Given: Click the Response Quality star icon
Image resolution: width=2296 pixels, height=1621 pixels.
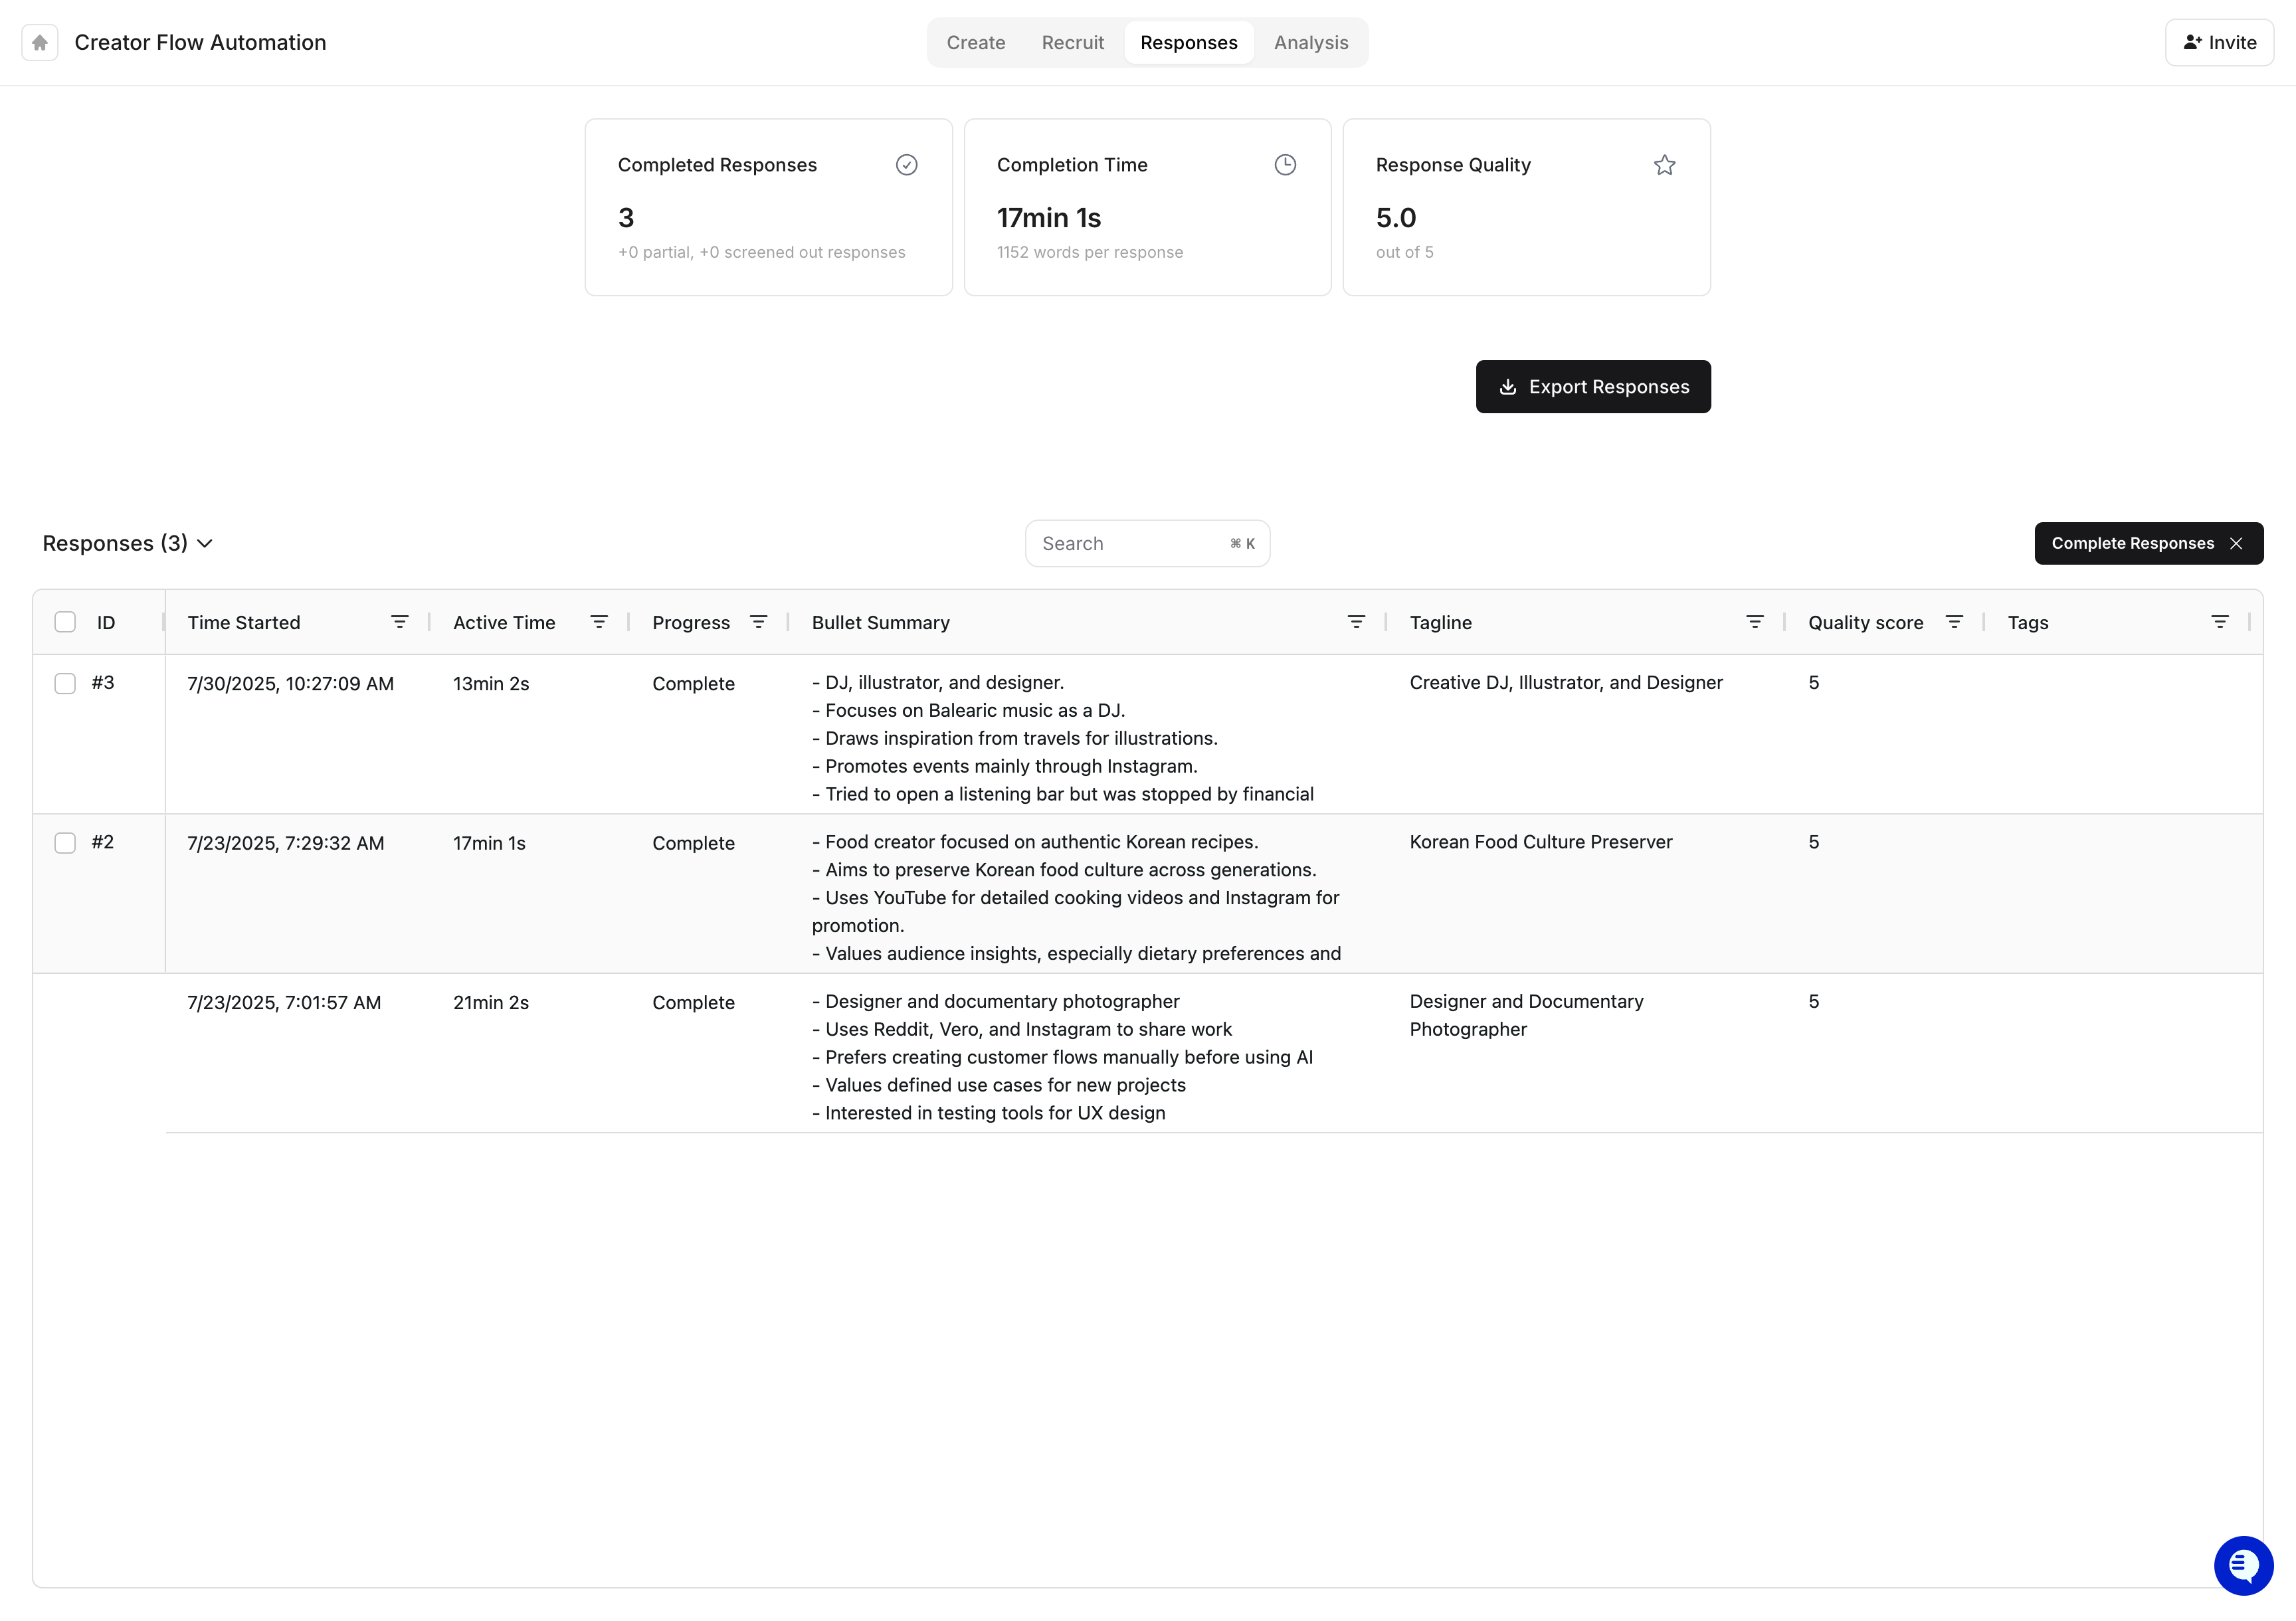Looking at the screenshot, I should click(1664, 165).
